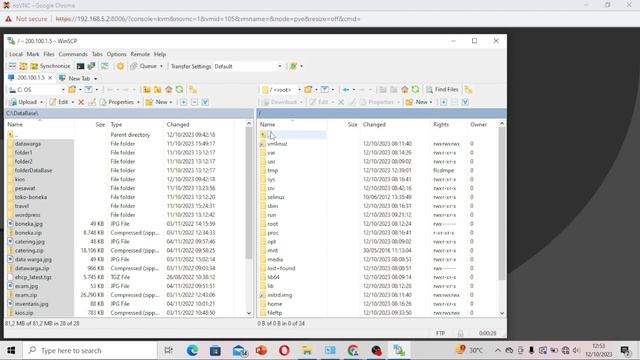This screenshot has height=360, width=640.
Task: Open the Options menu
Action: pyautogui.click(x=117, y=54)
